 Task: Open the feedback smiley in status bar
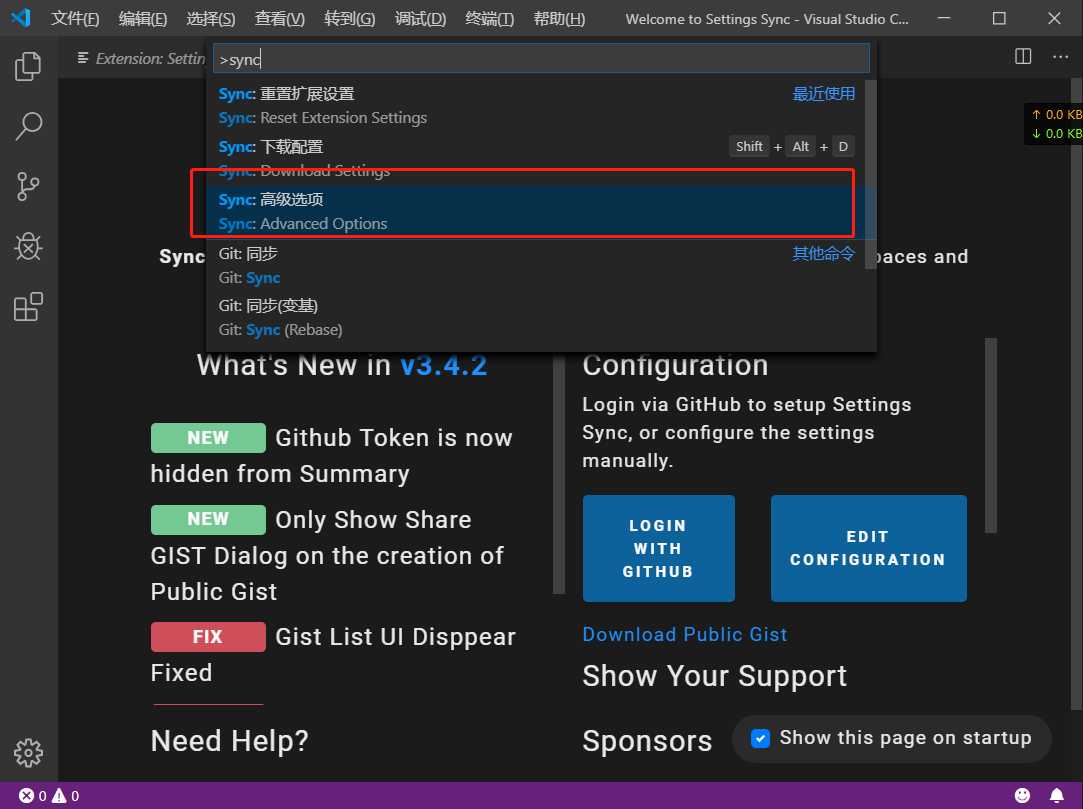(x=1022, y=796)
